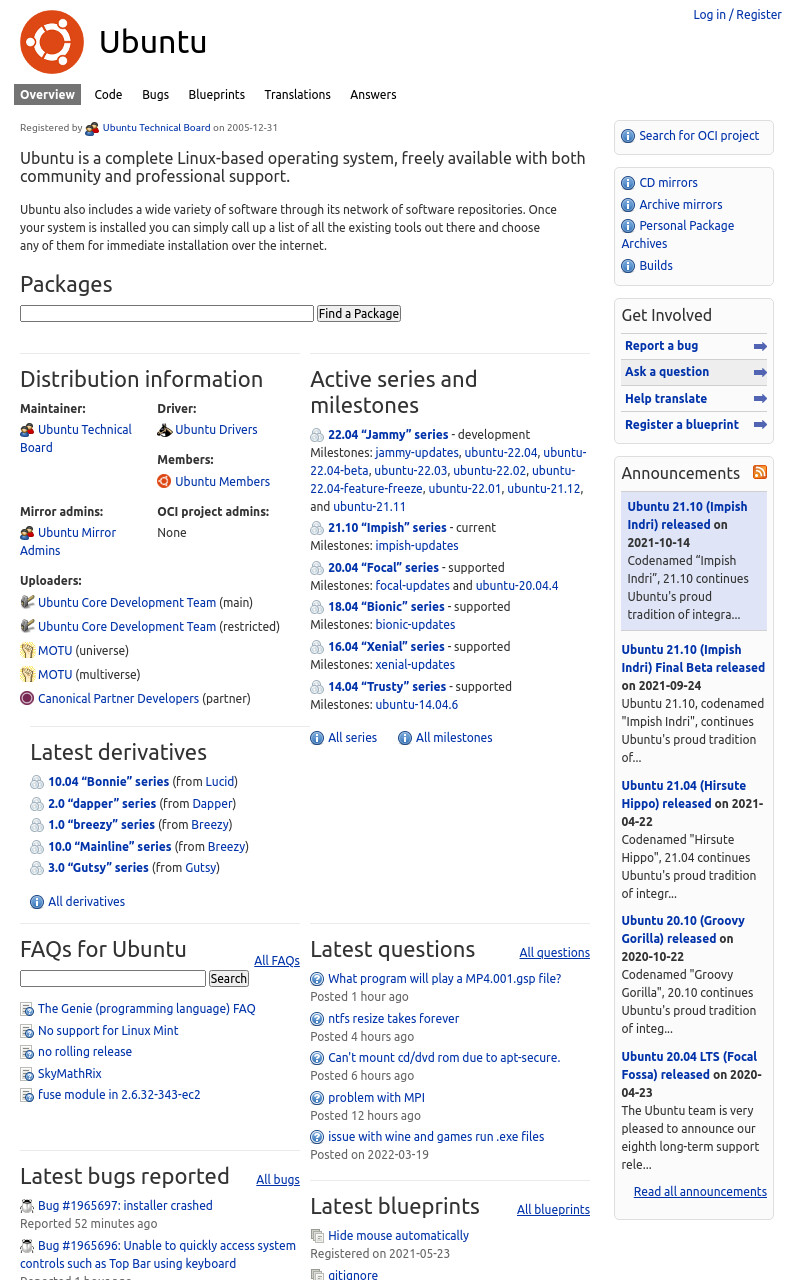Click the MOTU (universe) team icon

tap(27, 651)
